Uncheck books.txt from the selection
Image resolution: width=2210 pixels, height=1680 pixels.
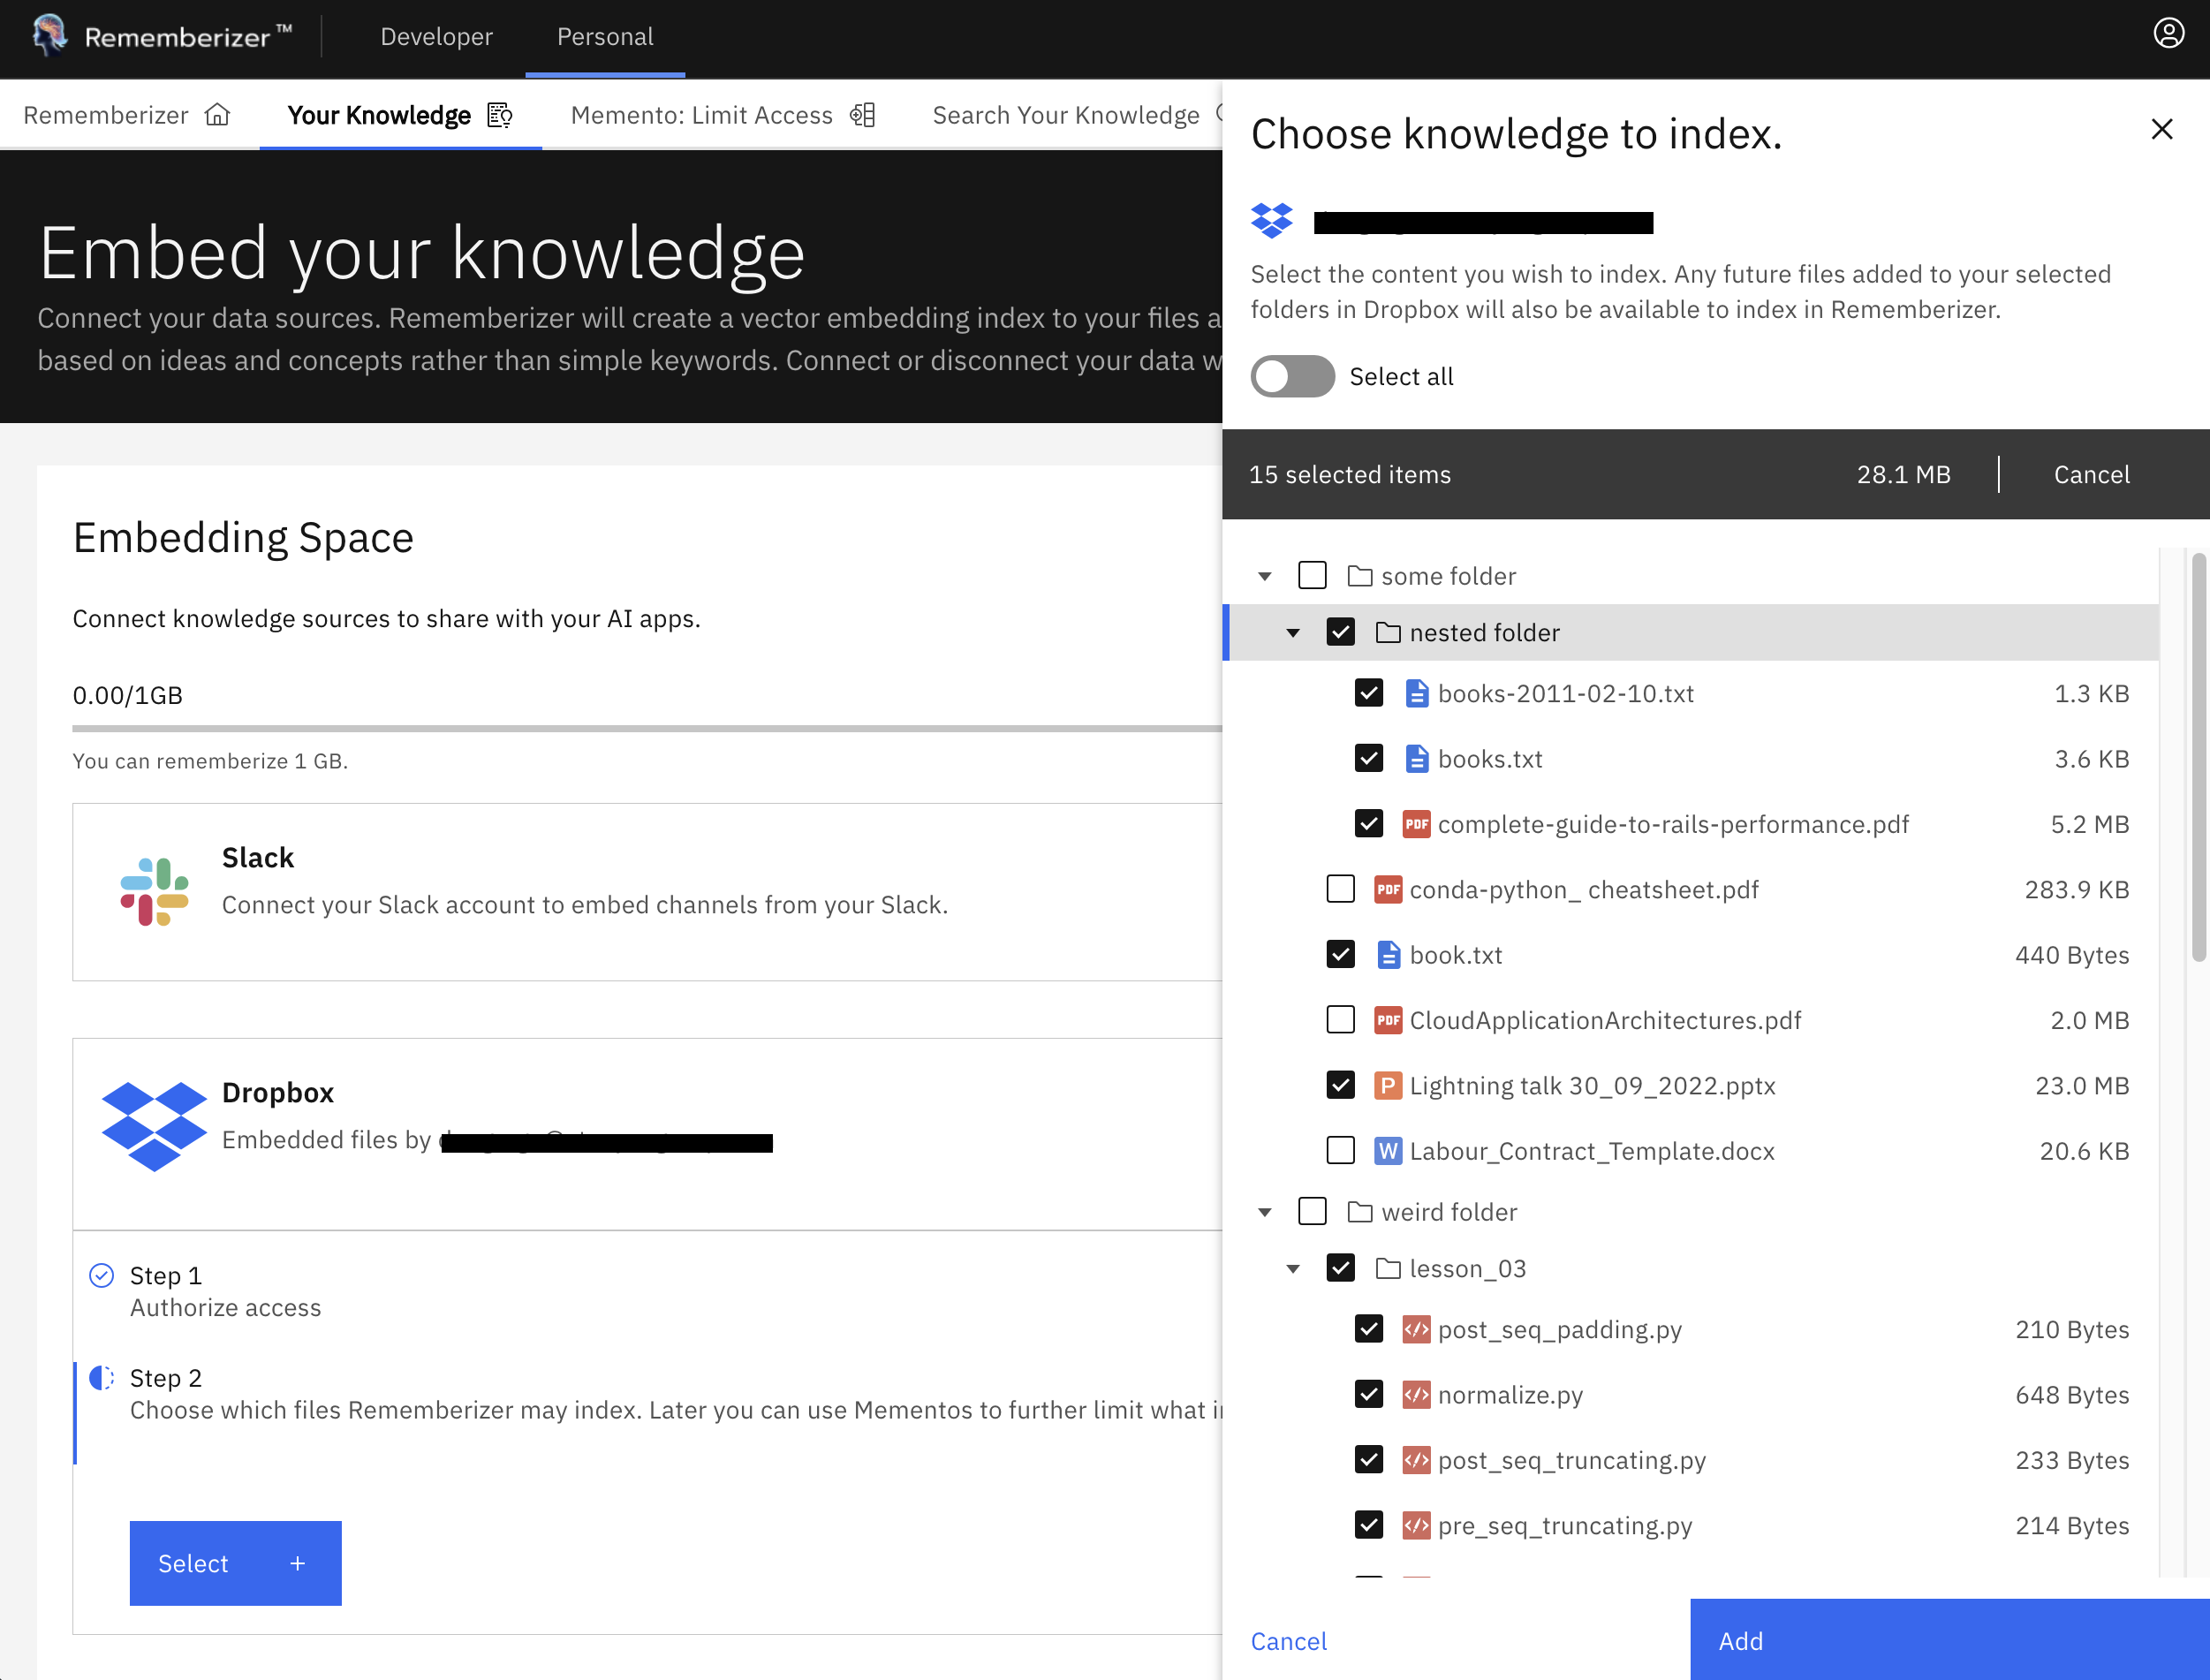pos(1368,758)
